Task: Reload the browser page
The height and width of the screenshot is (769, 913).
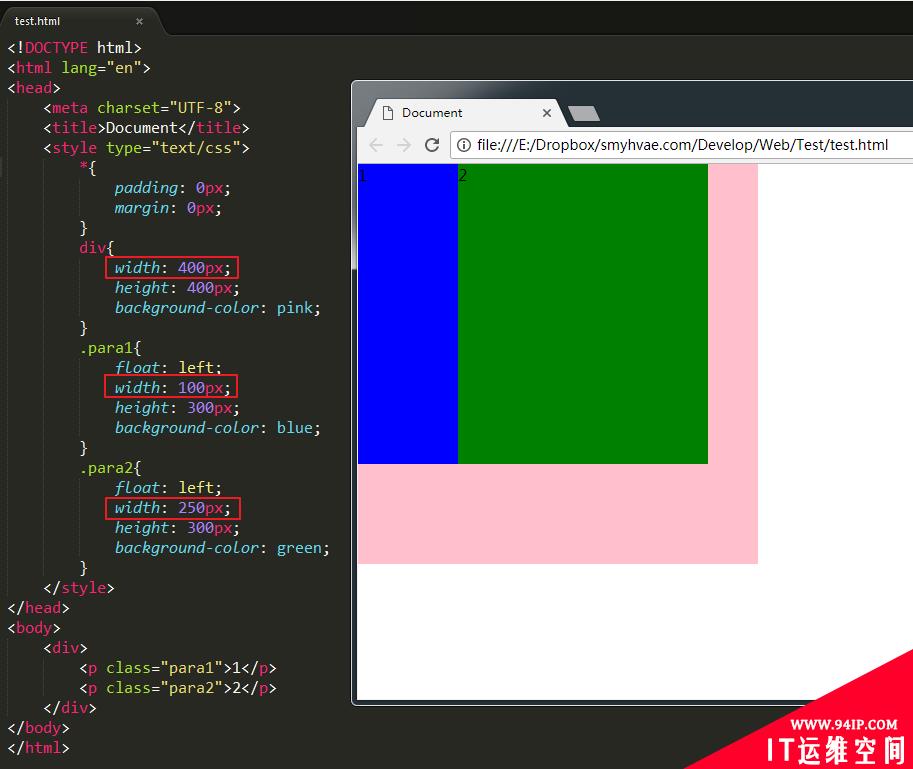Action: tap(432, 145)
